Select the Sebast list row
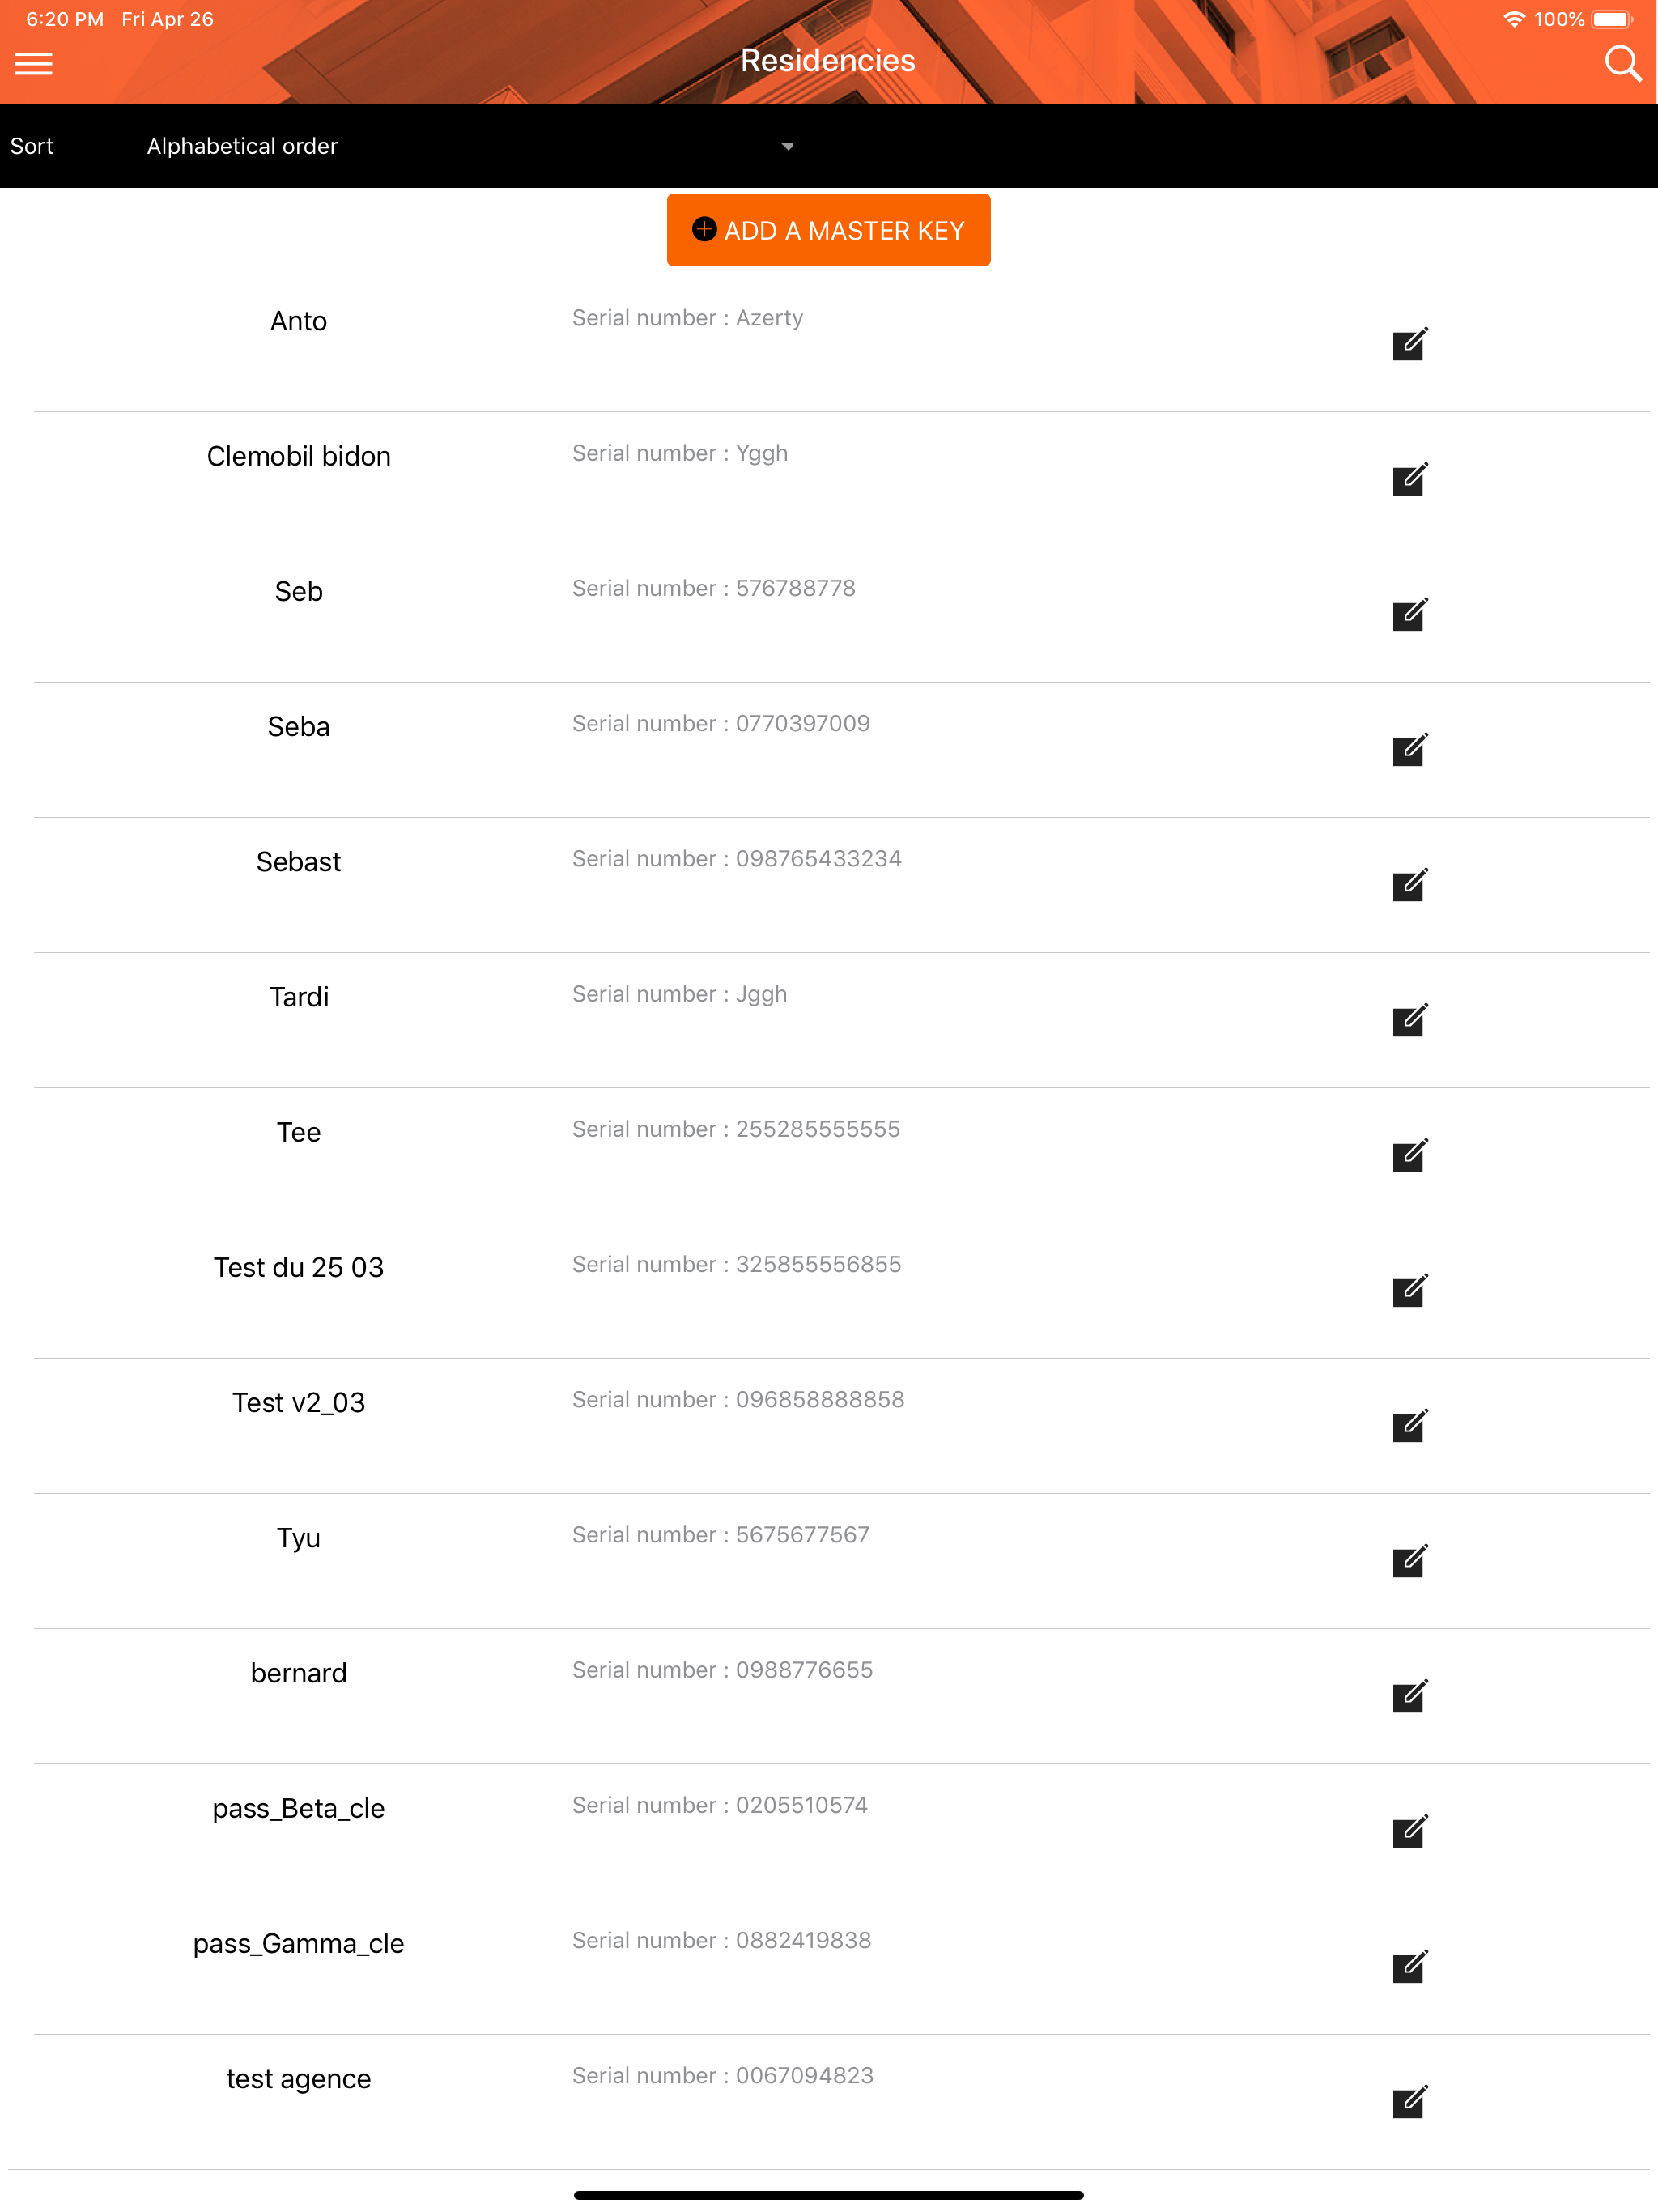This screenshot has height=2212, width=1658. click(x=841, y=885)
